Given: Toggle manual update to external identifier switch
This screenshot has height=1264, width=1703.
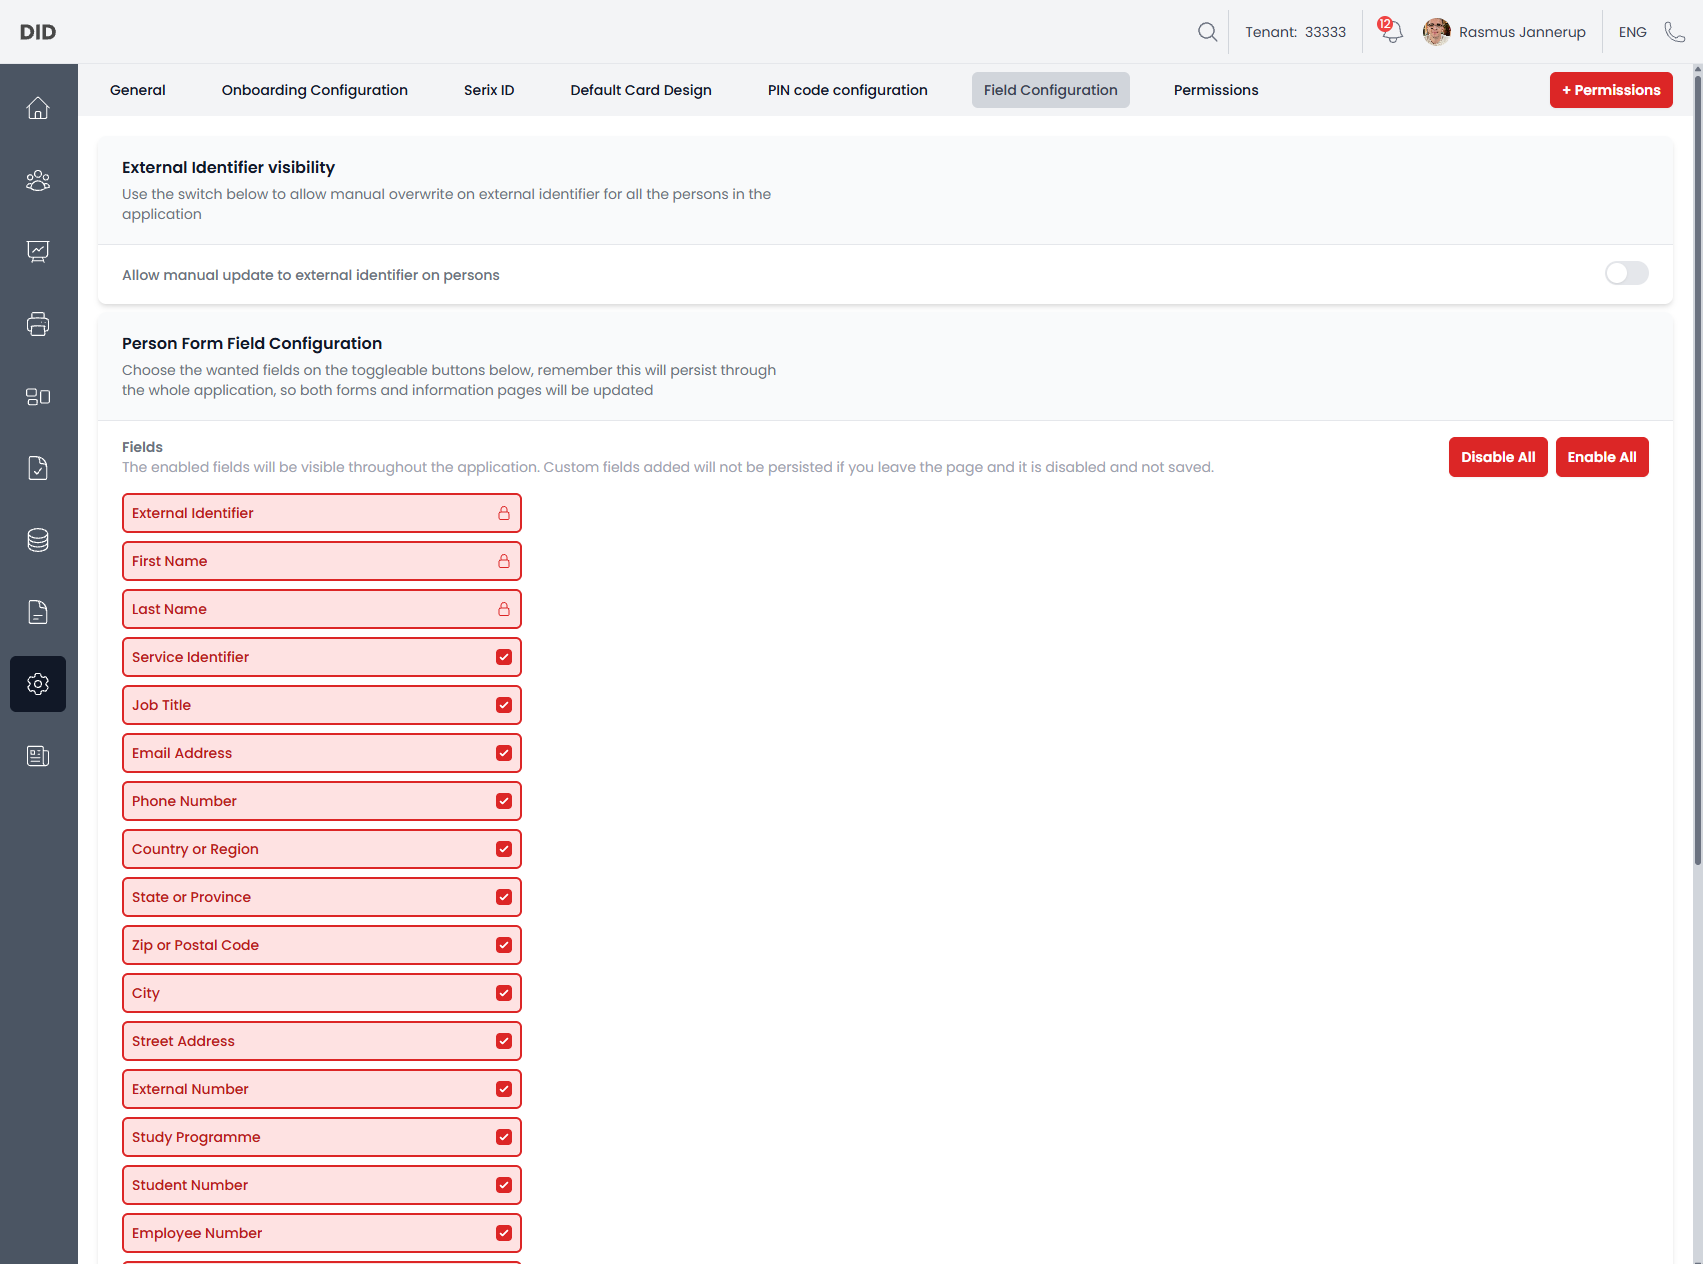Looking at the screenshot, I should [x=1626, y=274].
